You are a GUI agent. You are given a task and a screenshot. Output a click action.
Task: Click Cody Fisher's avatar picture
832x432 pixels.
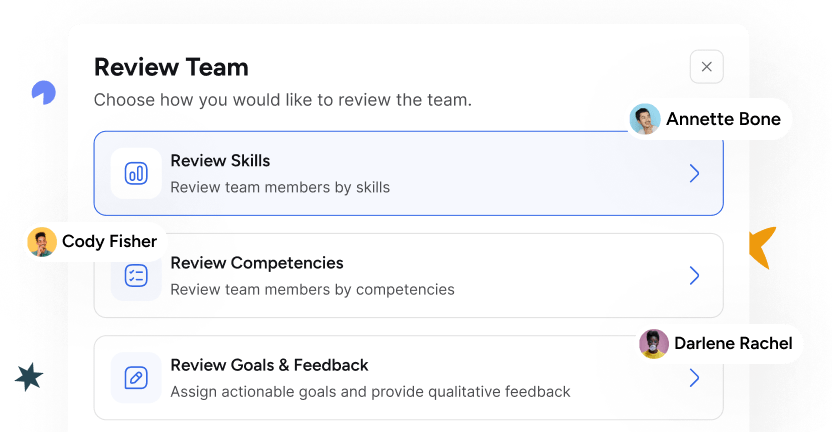coord(42,242)
